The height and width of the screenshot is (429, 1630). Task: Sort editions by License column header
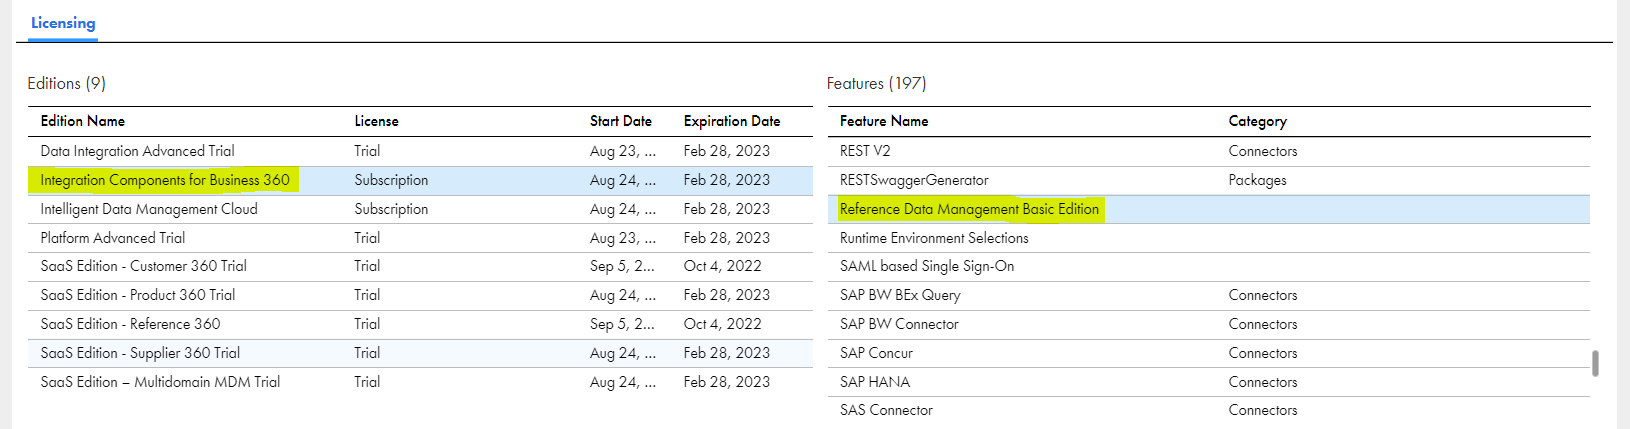pyautogui.click(x=376, y=121)
